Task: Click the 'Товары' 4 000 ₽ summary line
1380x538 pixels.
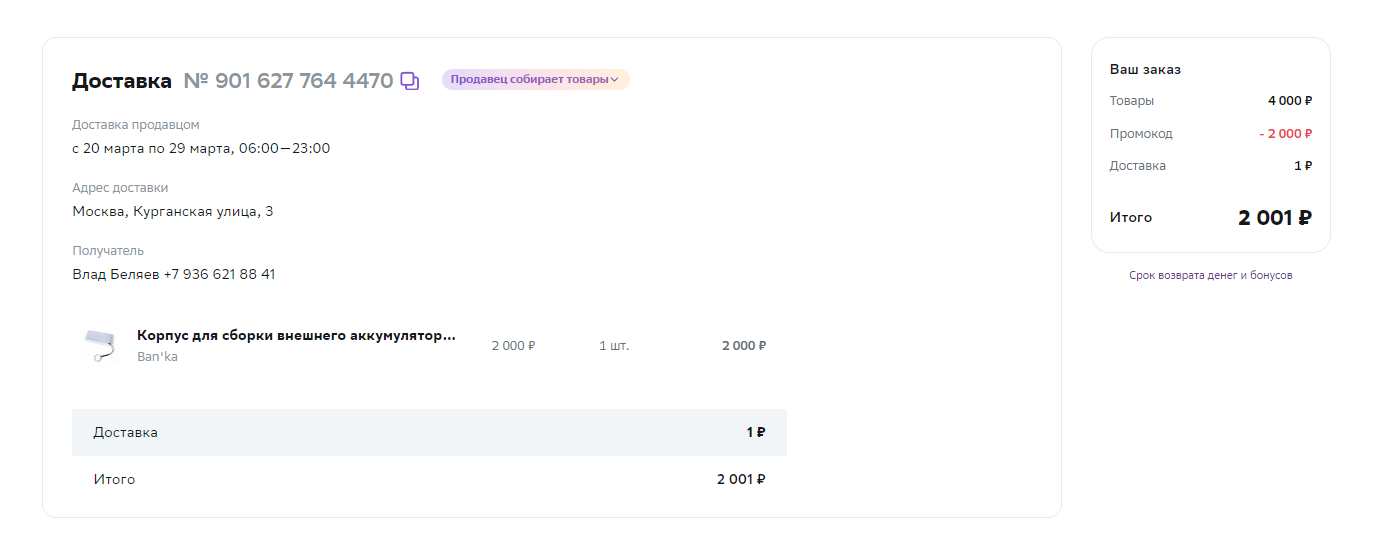Action: tap(1211, 101)
